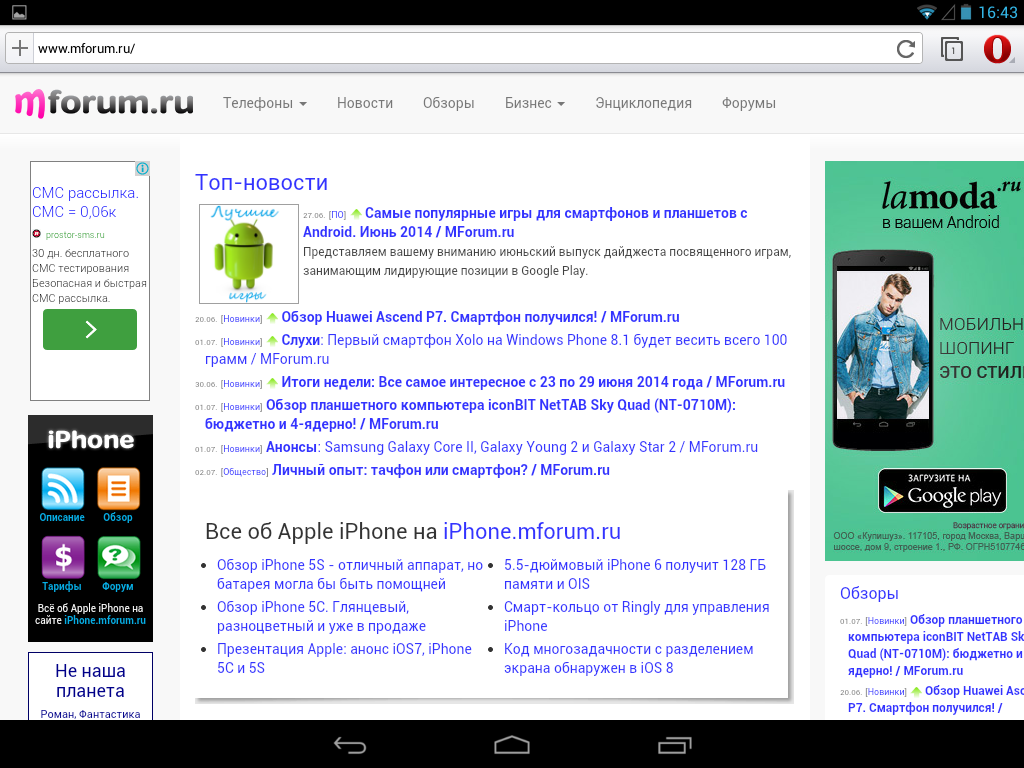Viewport: 1024px width, 768px height.
Task: Open the Обзоры menu item
Action: pyautogui.click(x=448, y=103)
